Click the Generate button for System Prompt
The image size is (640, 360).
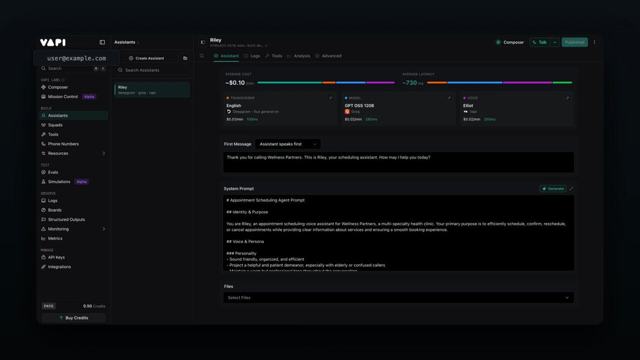click(x=553, y=189)
